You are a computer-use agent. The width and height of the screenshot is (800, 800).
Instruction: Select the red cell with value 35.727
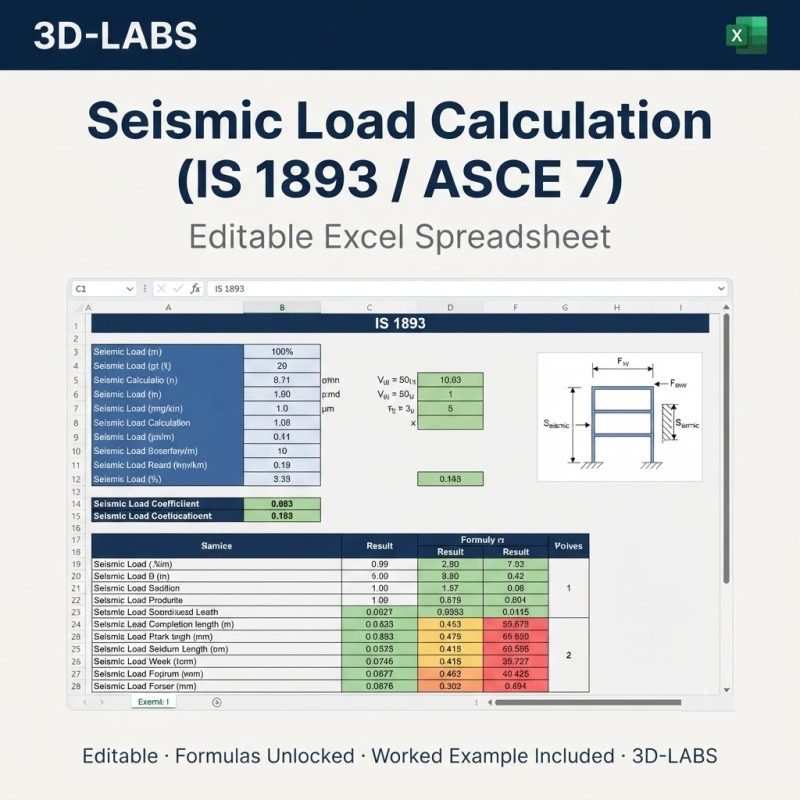point(515,661)
